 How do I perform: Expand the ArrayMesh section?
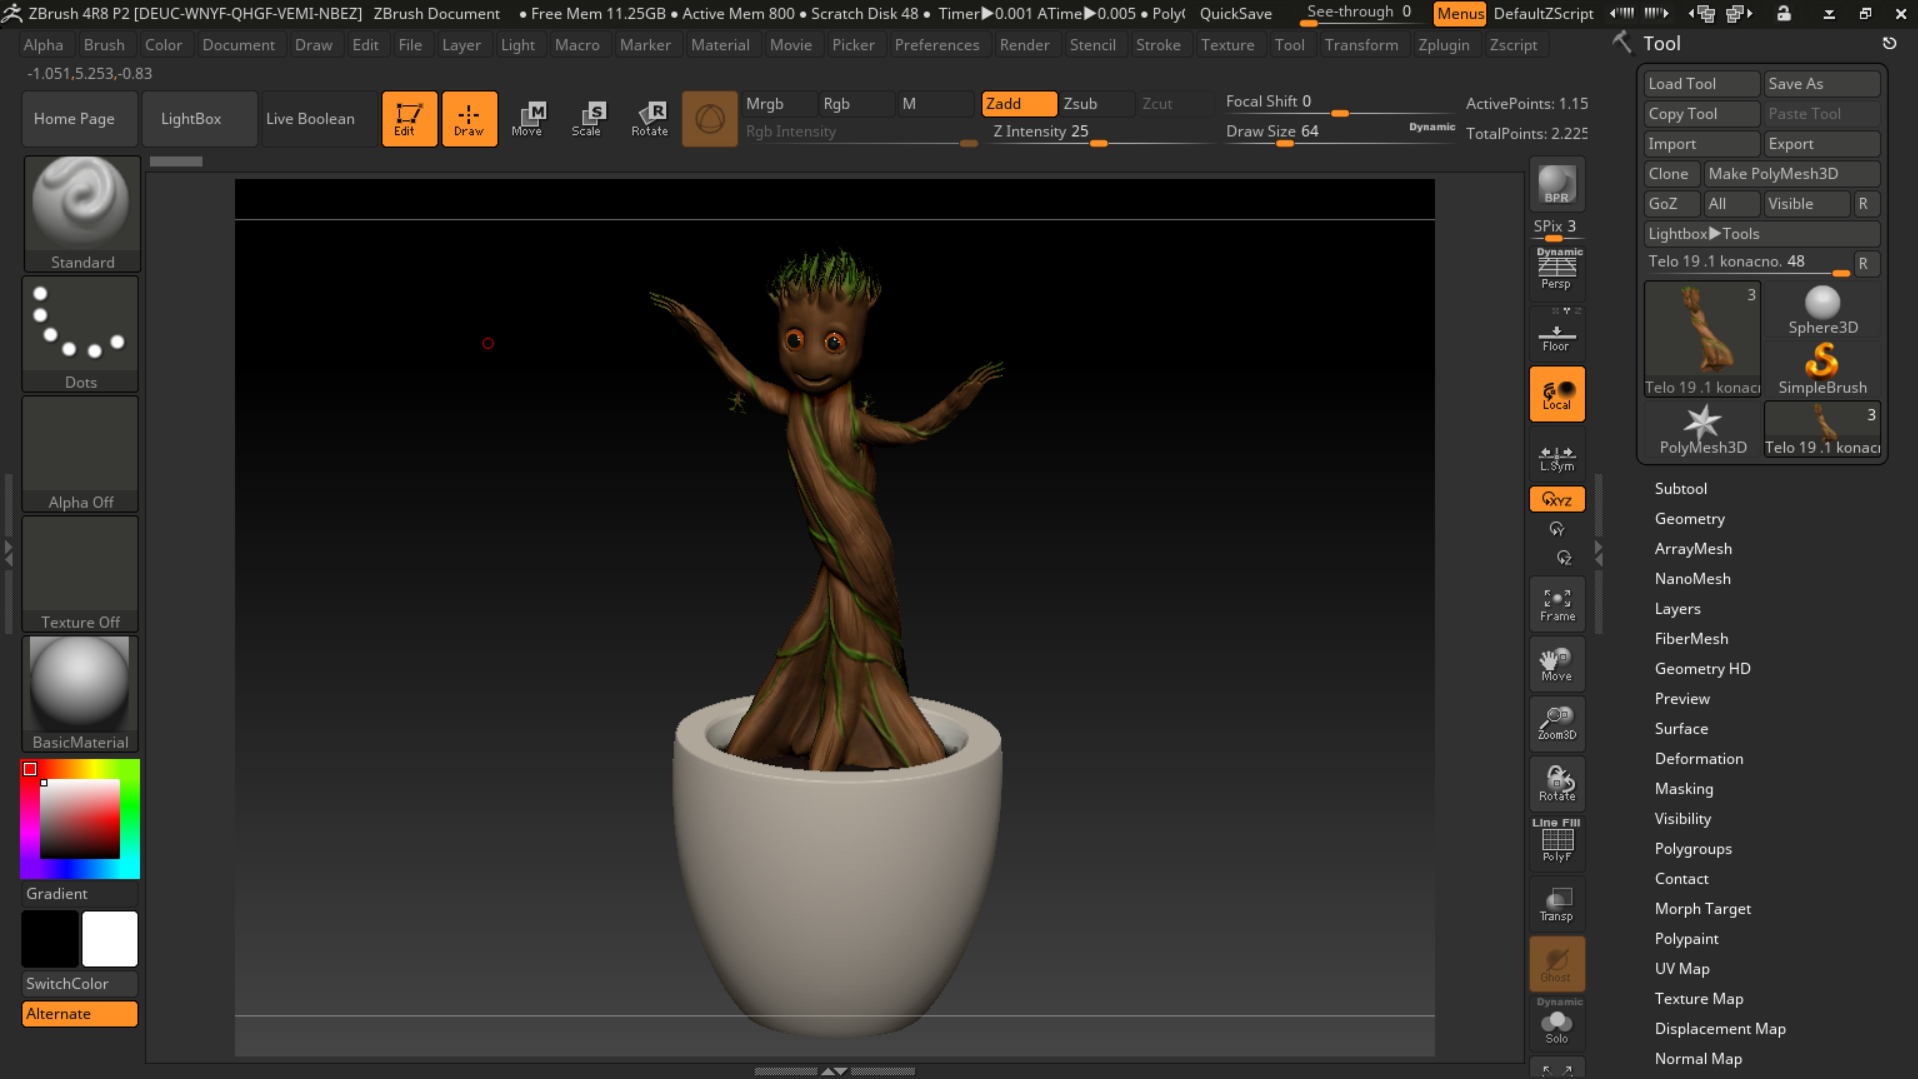pyautogui.click(x=1693, y=548)
